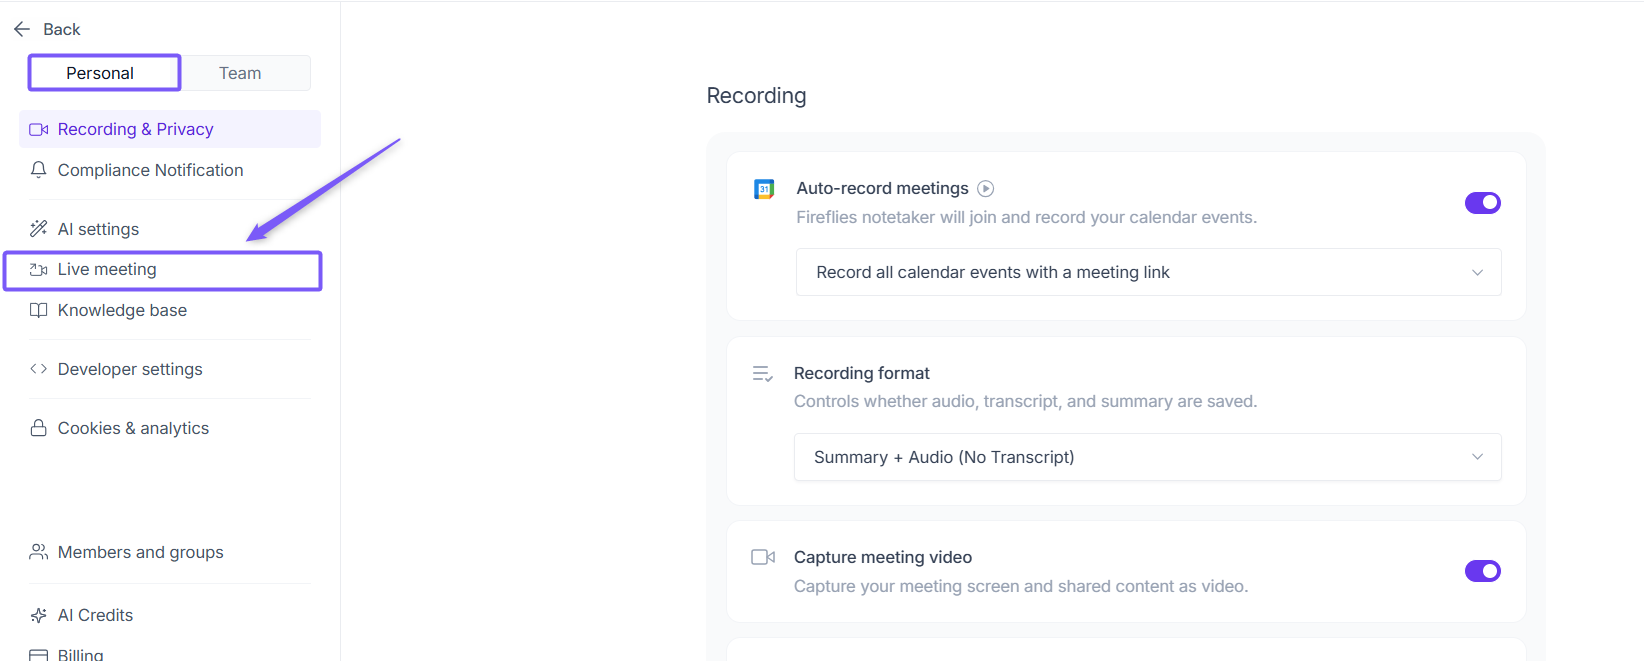
Task: Click the Knowledge base book icon
Action: (x=39, y=311)
